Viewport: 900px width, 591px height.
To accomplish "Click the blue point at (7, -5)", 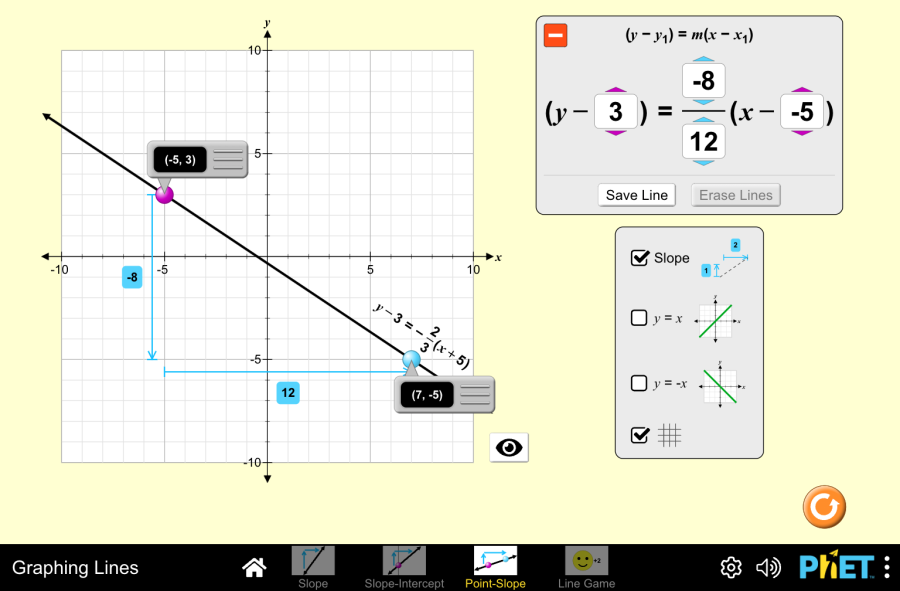I will click(410, 359).
